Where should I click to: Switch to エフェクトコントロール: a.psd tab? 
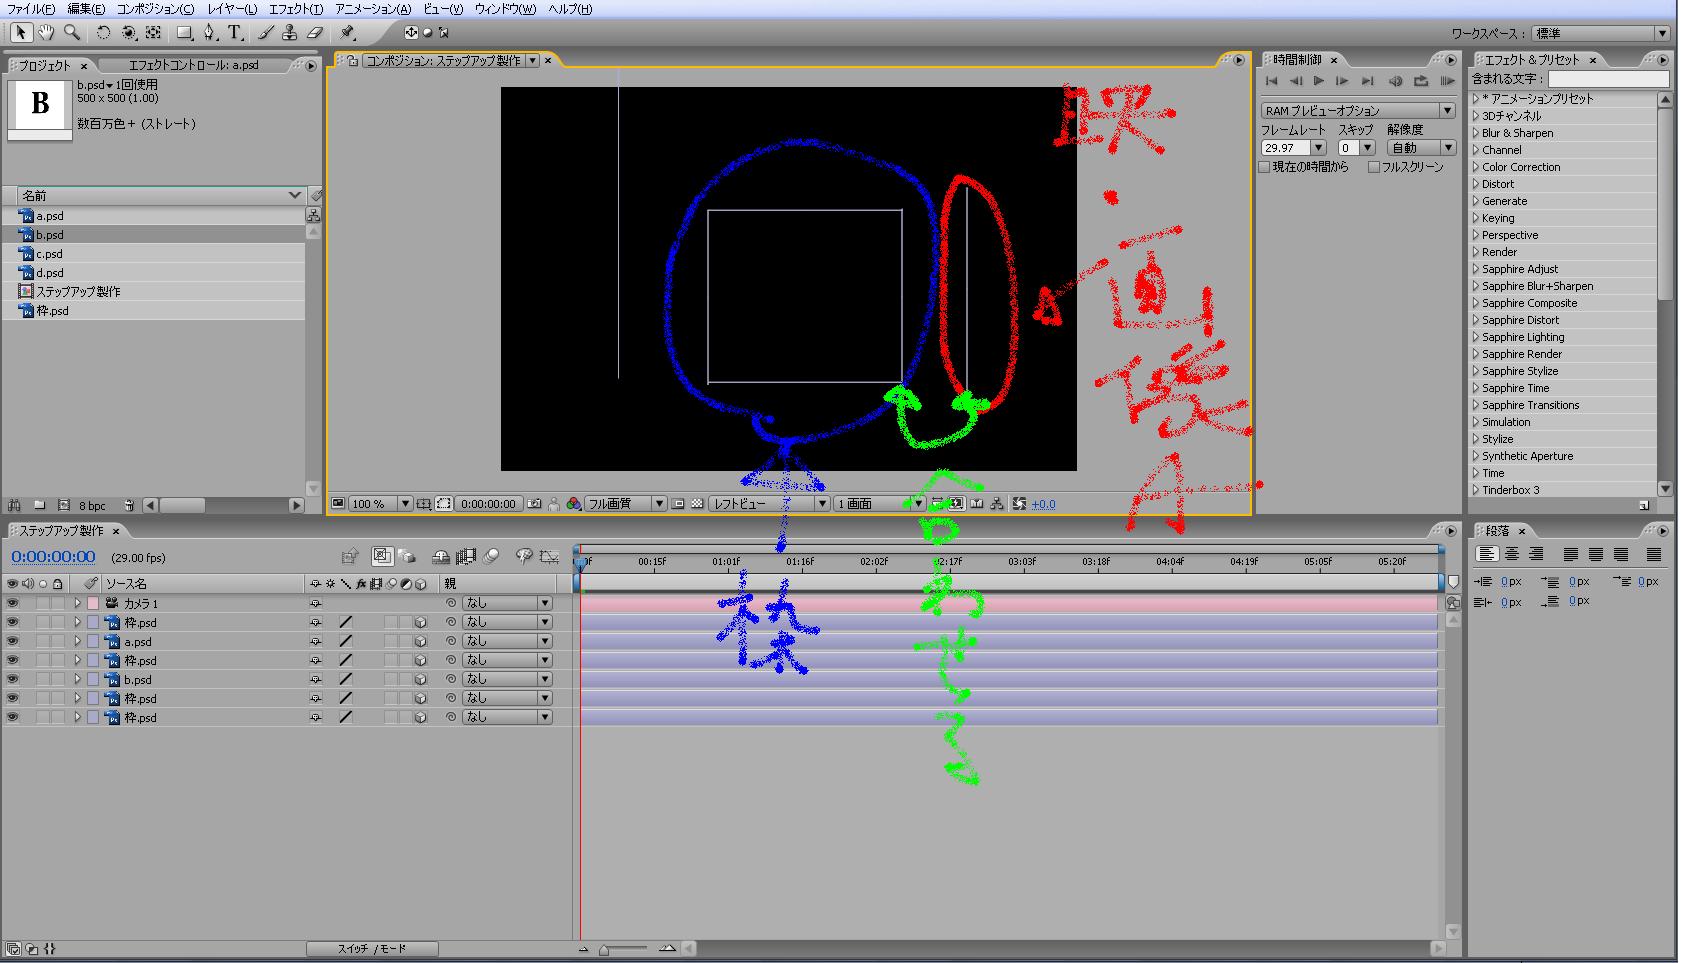click(193, 65)
